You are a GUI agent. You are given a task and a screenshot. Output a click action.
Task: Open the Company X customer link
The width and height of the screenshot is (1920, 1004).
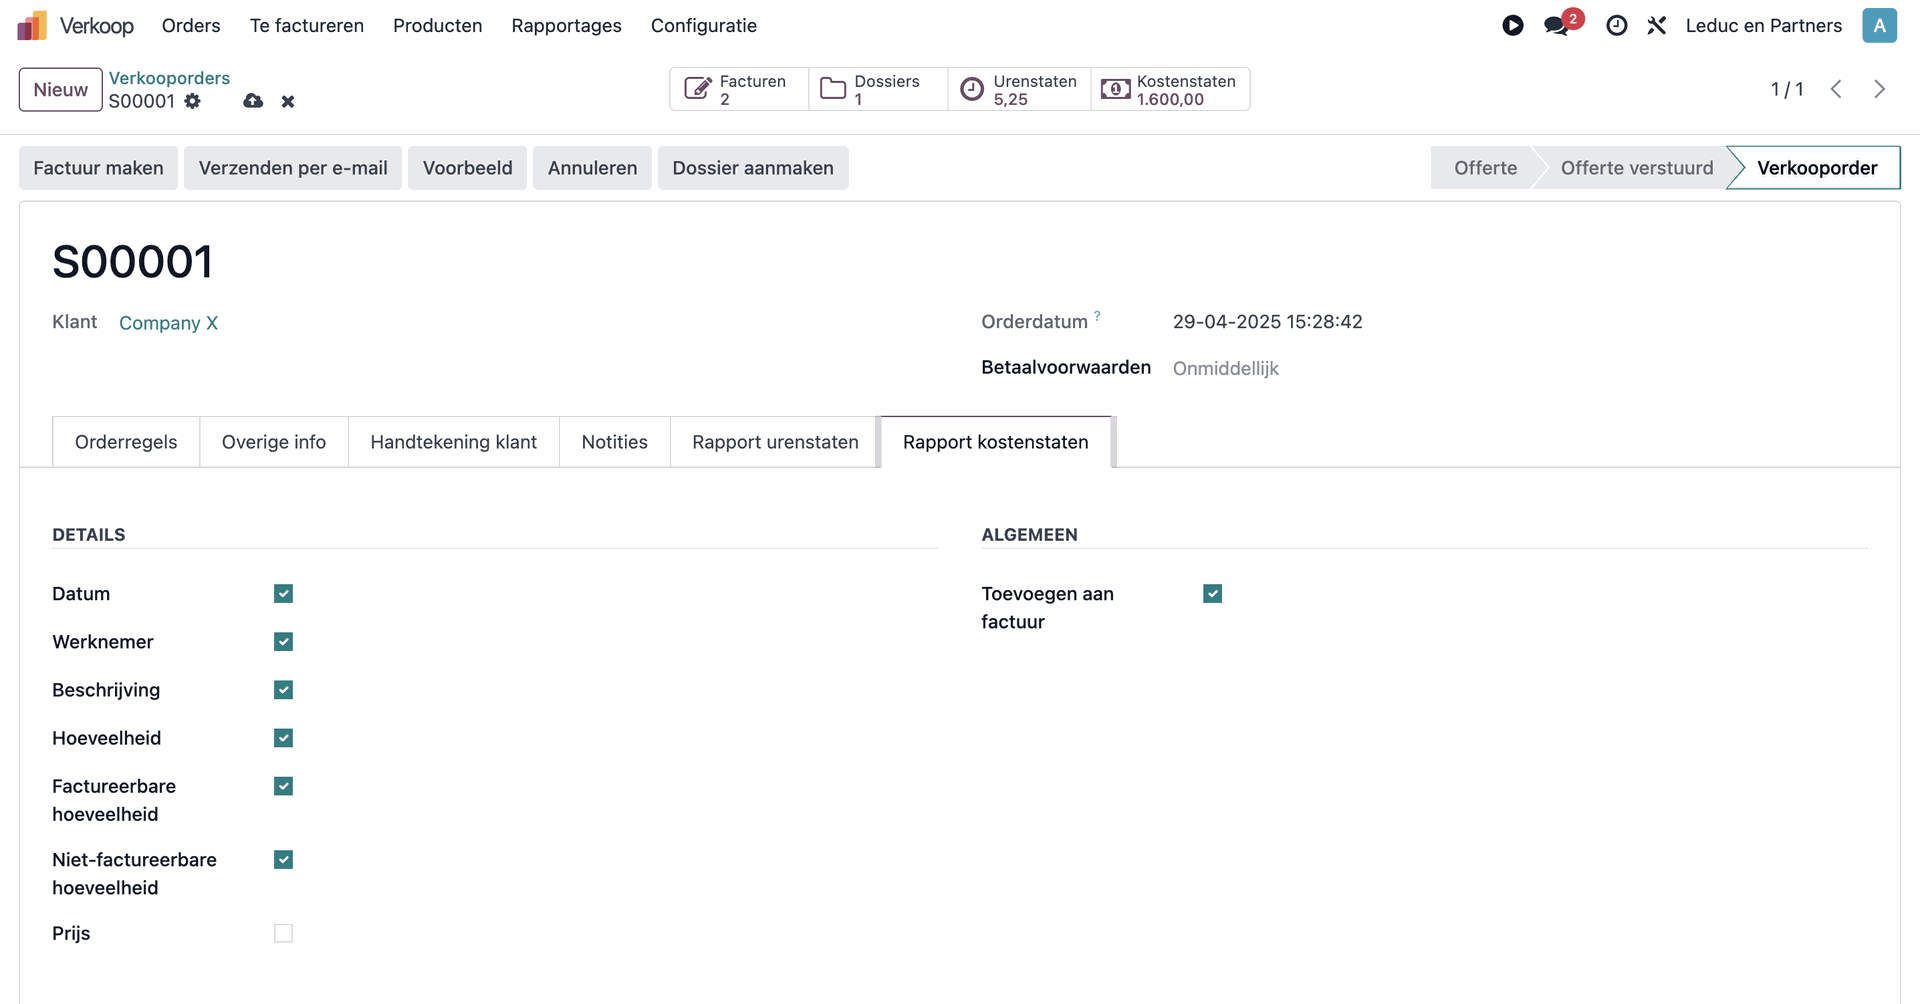[168, 323]
